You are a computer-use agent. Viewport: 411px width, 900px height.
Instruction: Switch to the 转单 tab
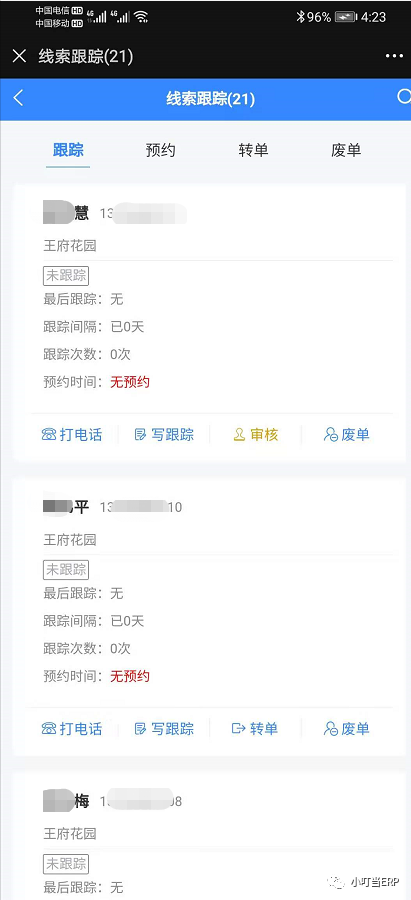[253, 150]
